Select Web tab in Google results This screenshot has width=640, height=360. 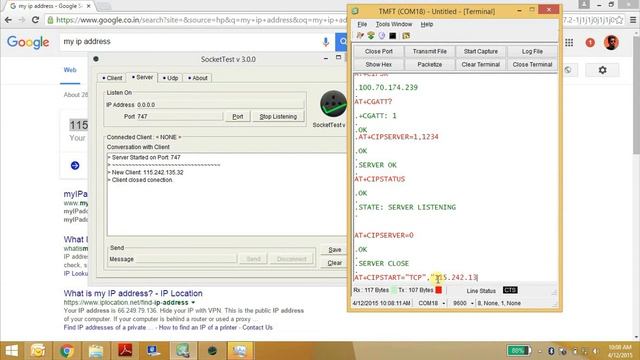pyautogui.click(x=70, y=70)
